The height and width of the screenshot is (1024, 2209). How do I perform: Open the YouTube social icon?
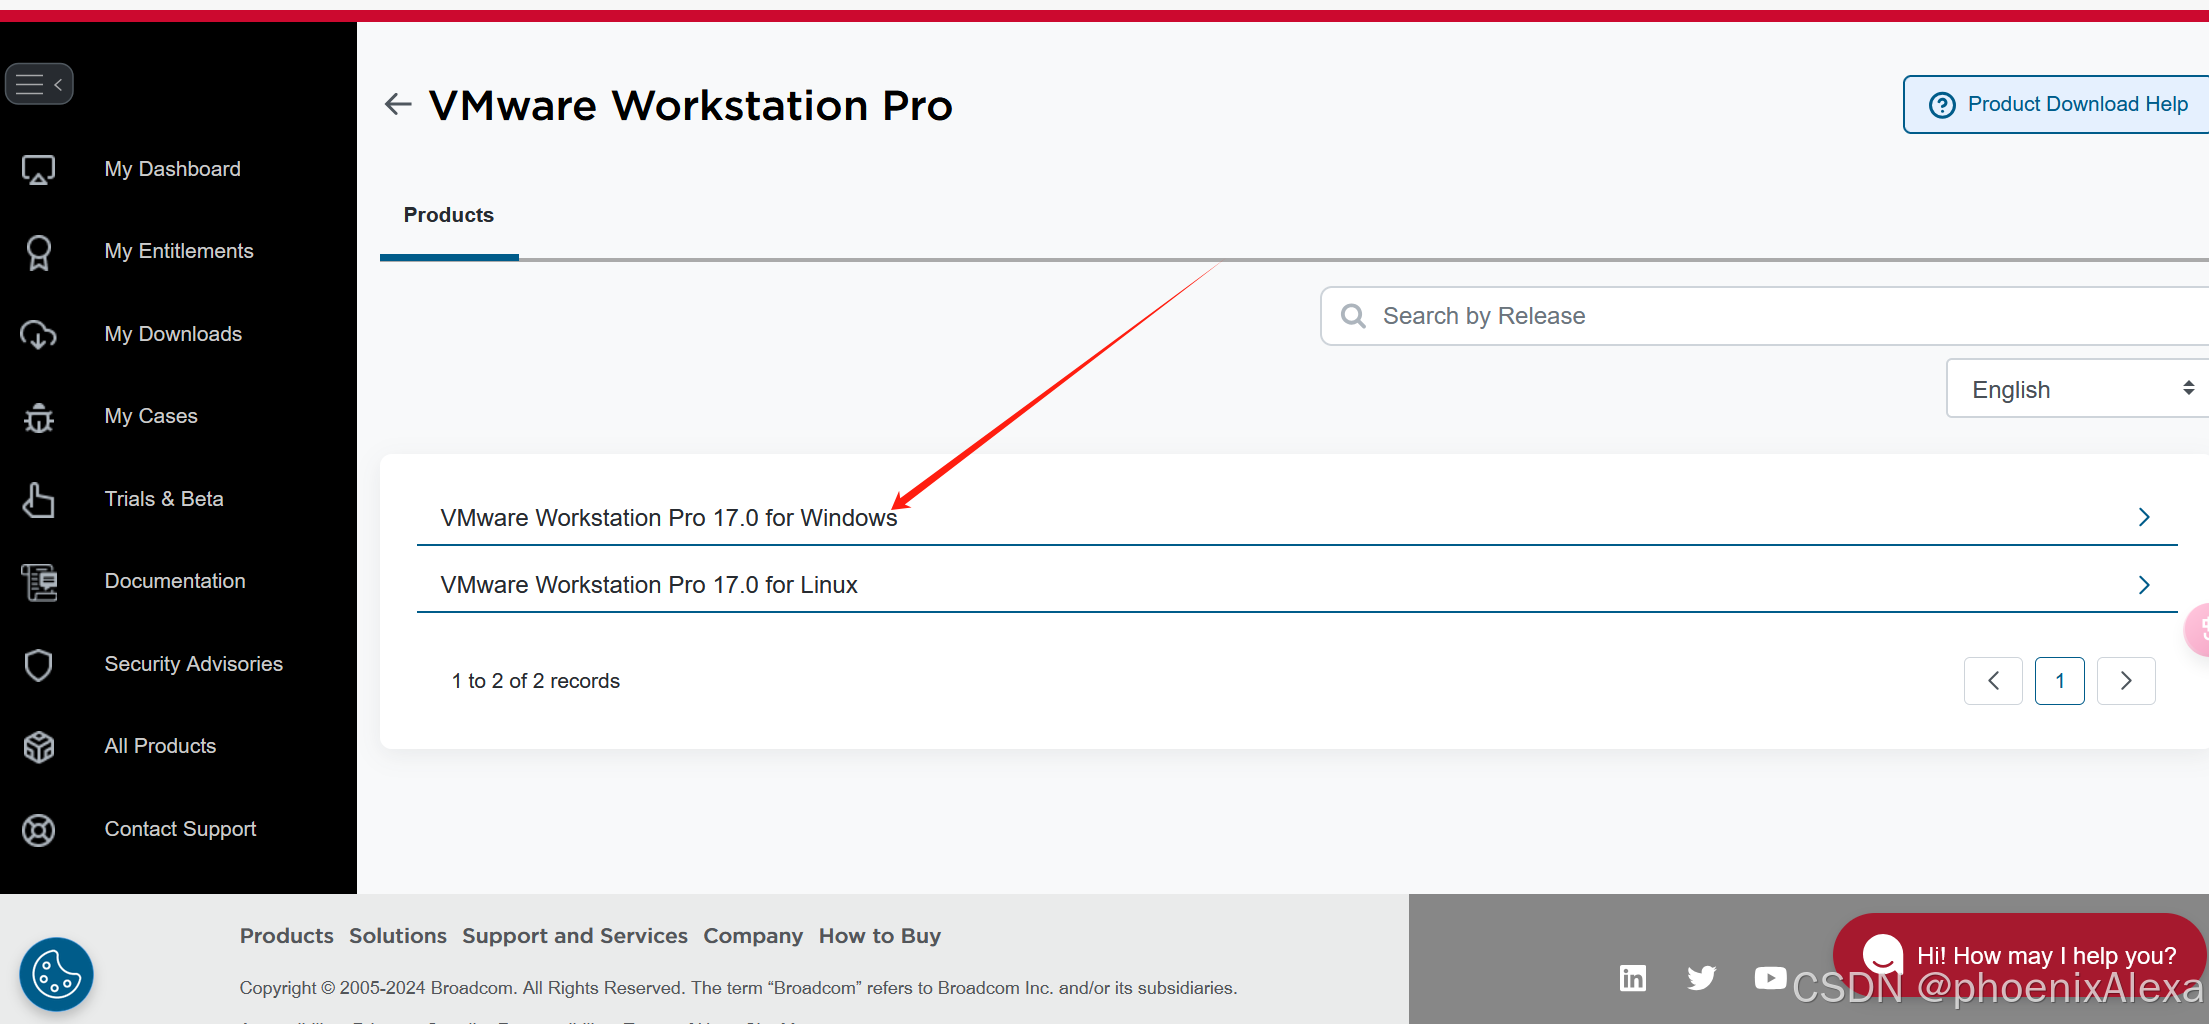1770,977
